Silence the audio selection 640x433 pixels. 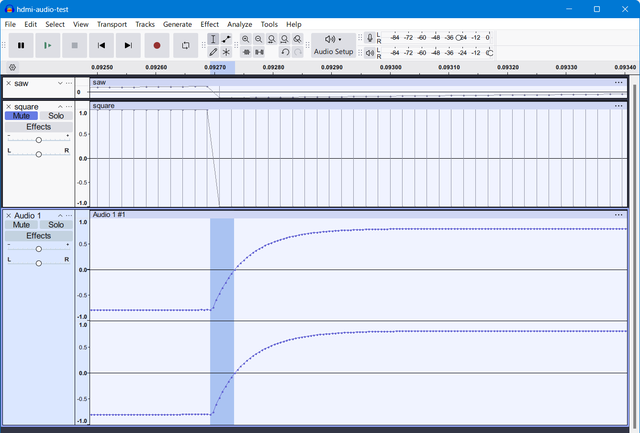tap(259, 52)
